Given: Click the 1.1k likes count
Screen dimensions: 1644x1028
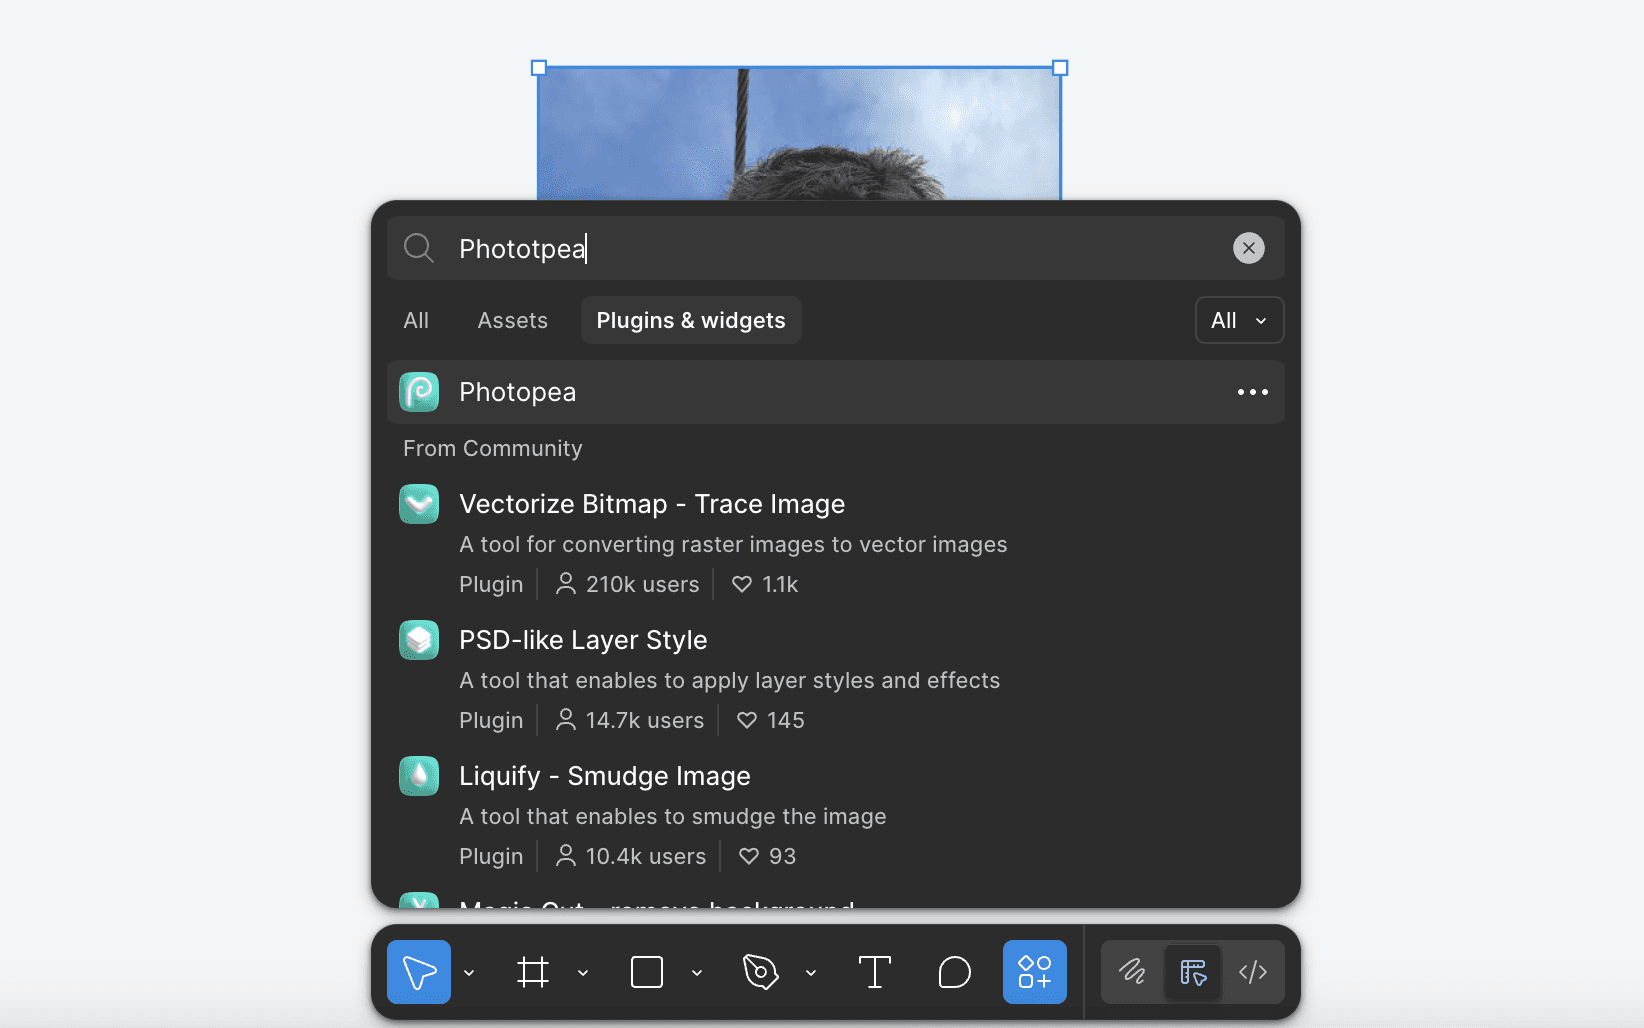Looking at the screenshot, I should [x=765, y=584].
